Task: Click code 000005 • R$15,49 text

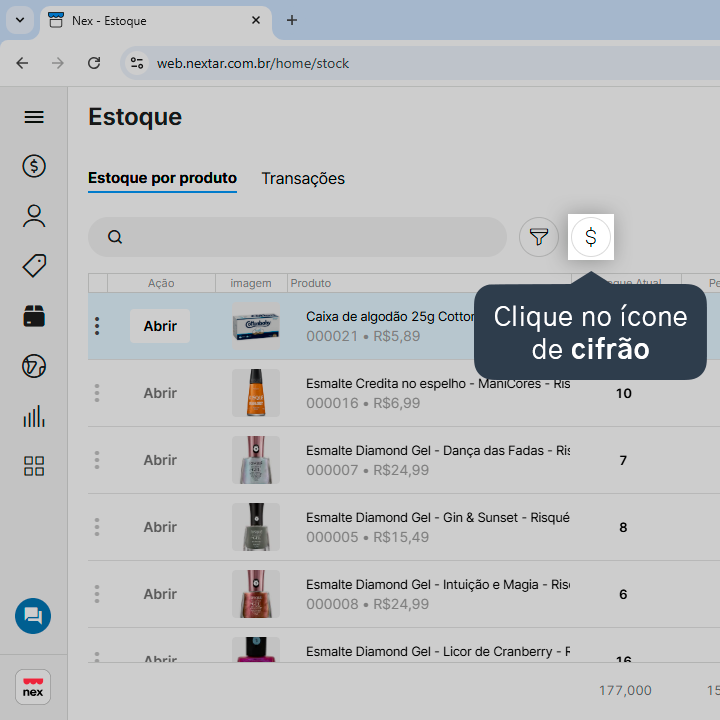Action: 367,537
